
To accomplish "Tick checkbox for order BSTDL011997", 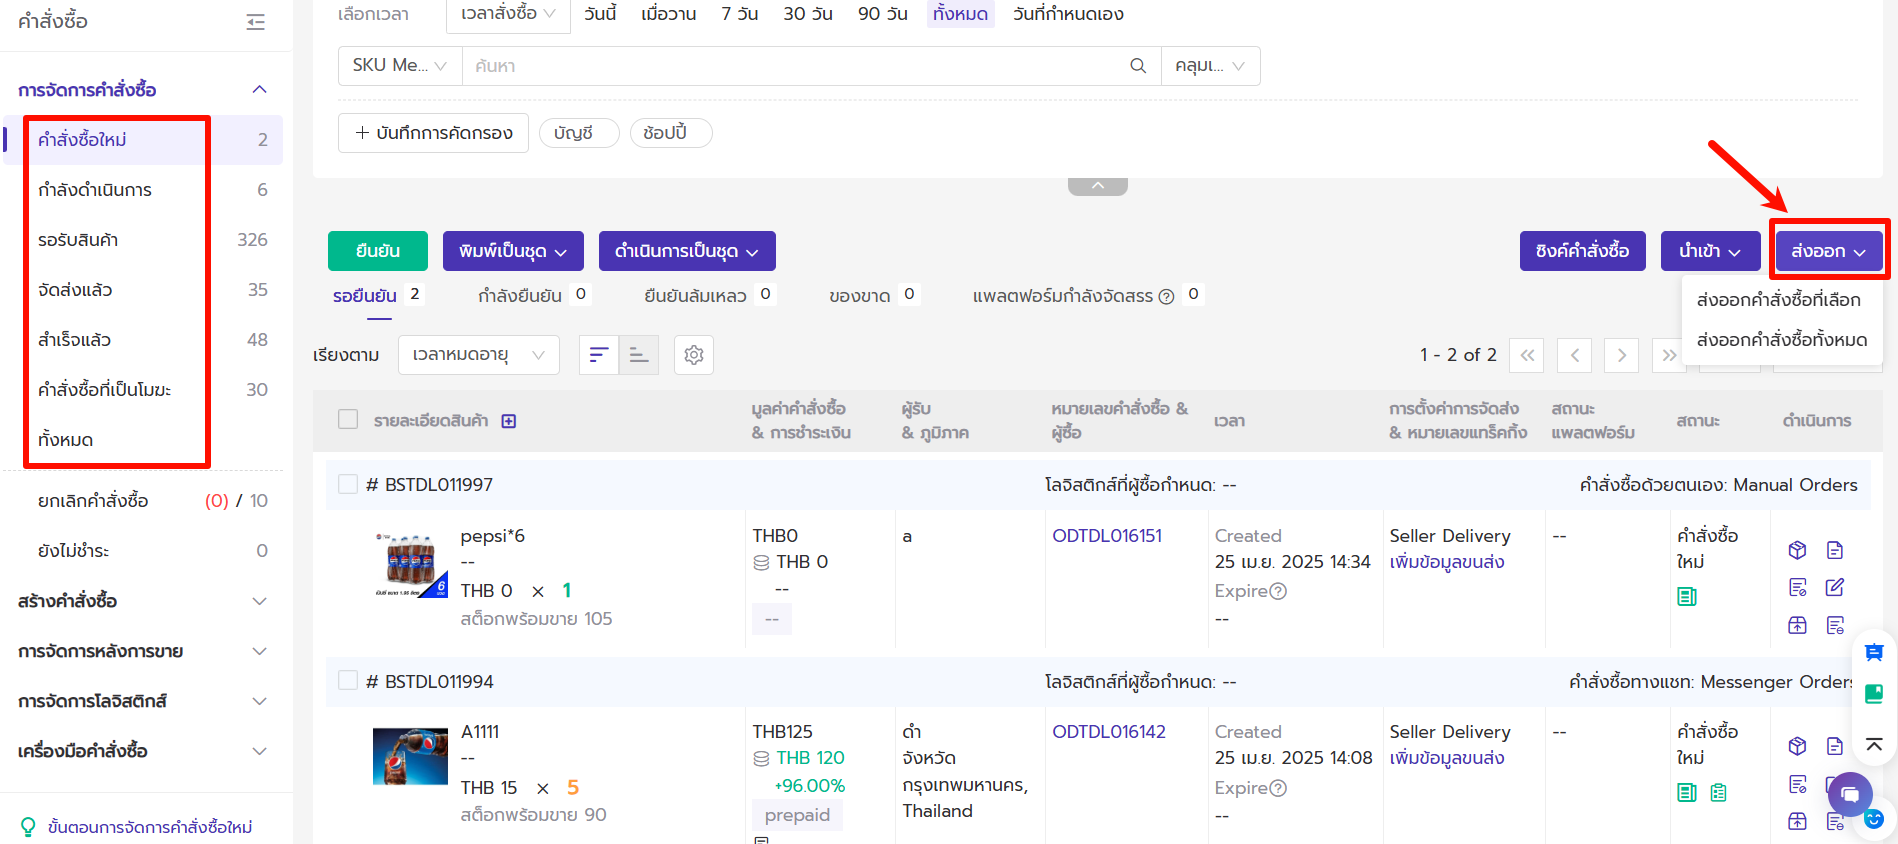I will click(348, 484).
